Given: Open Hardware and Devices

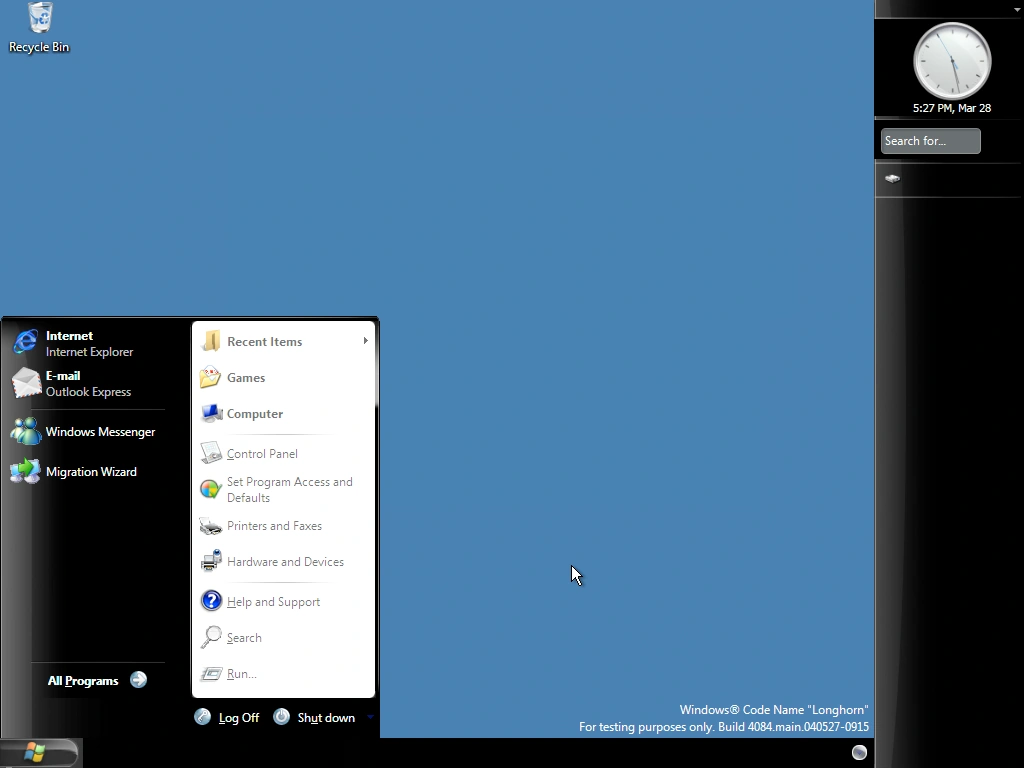Looking at the screenshot, I should pos(285,561).
